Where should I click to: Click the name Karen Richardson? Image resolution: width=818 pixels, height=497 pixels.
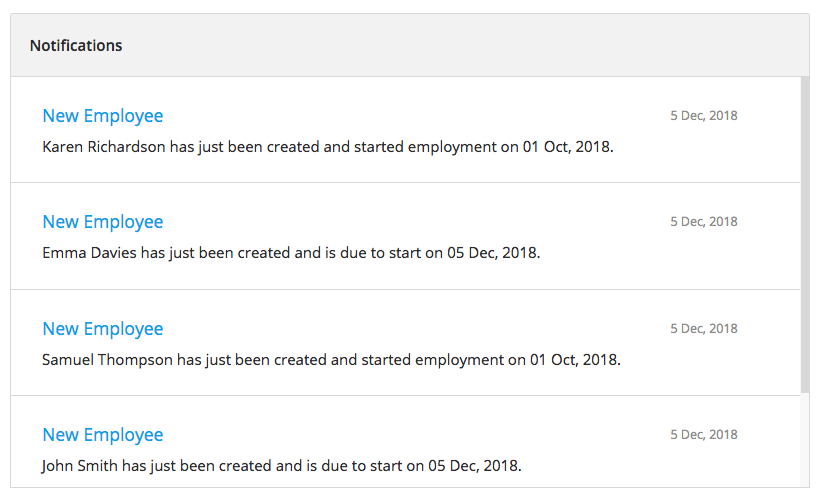104,147
